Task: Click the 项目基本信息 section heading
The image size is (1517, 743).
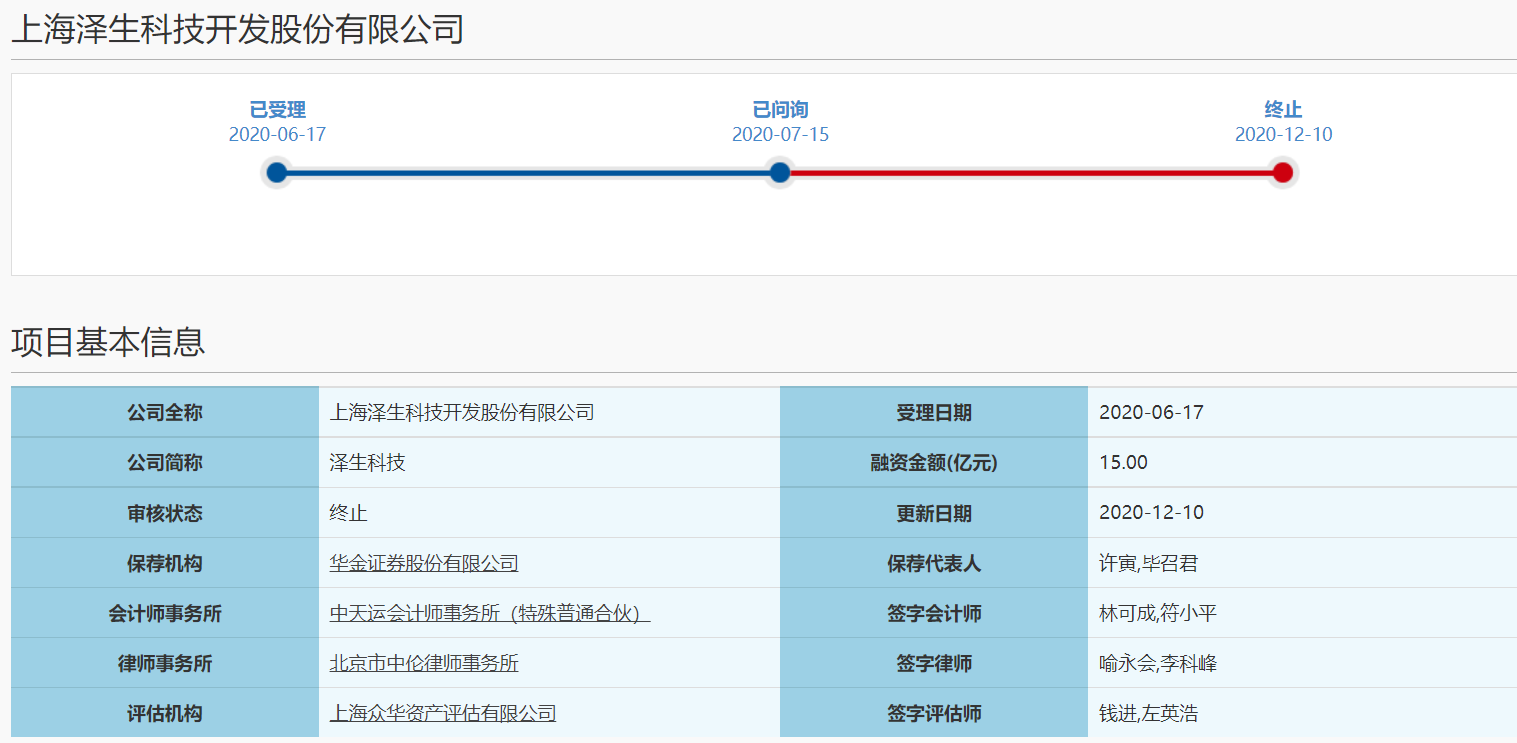Action: tap(108, 342)
